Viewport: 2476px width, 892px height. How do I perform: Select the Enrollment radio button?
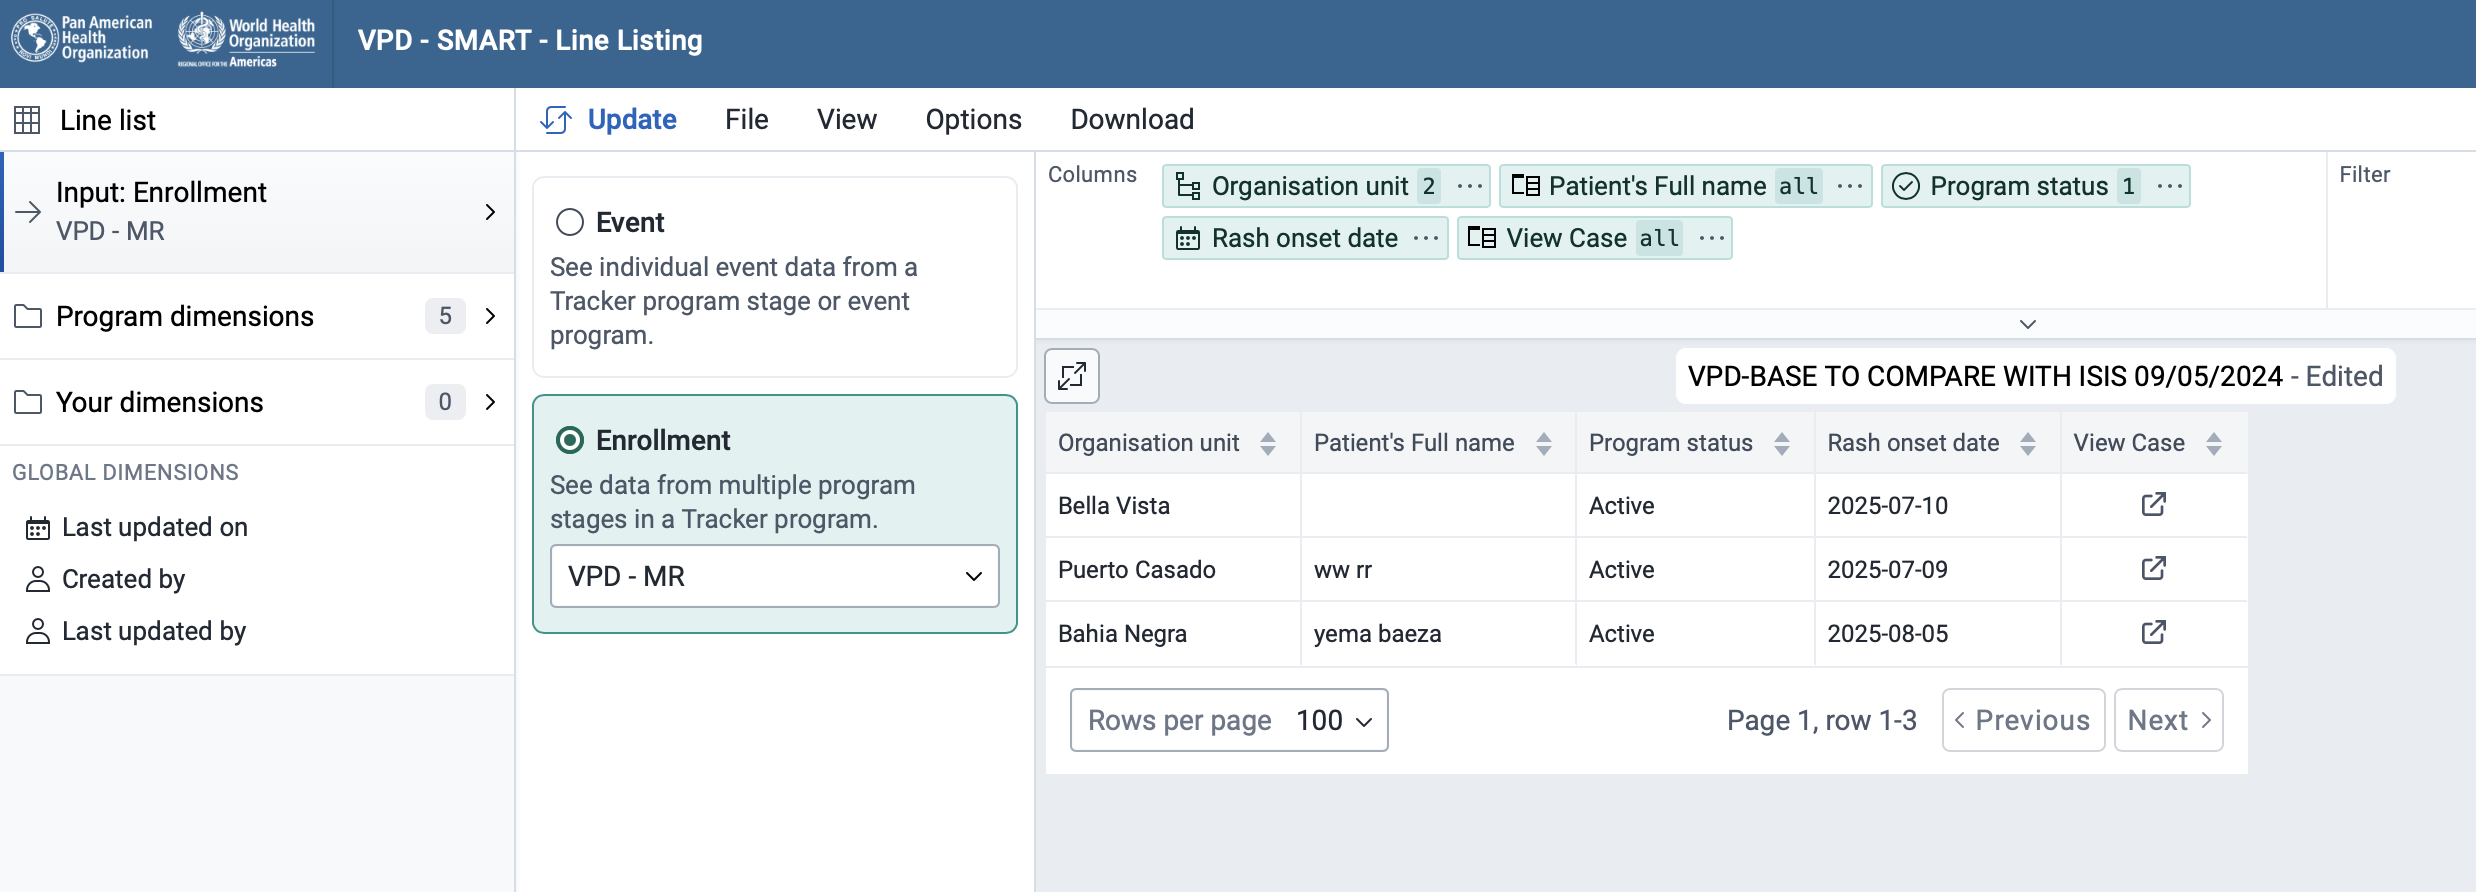570,440
